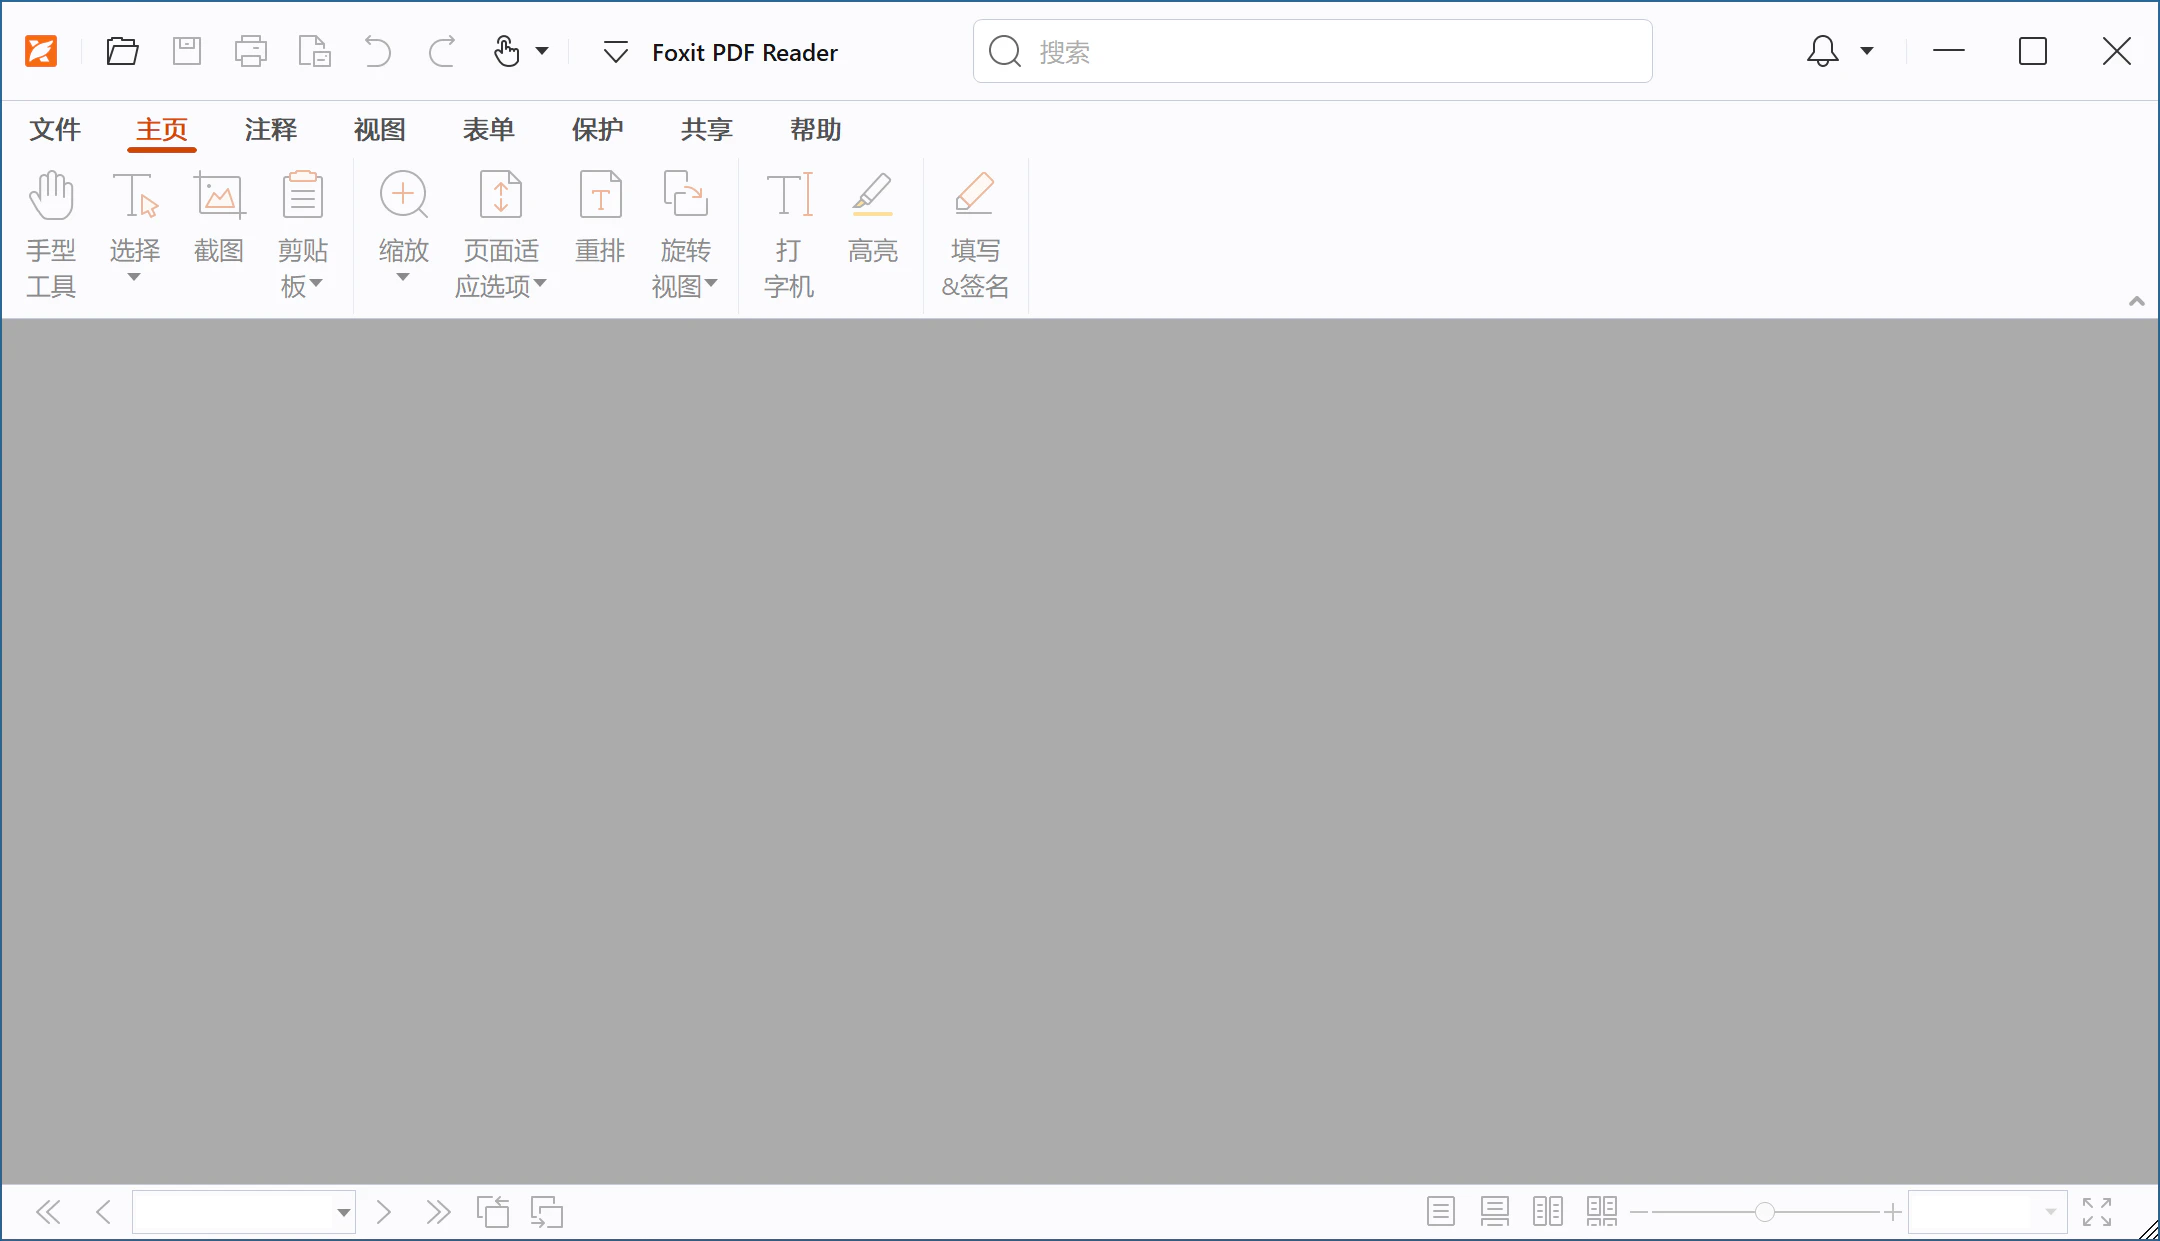Click the touch mode hand icon
Screen dimensions: 2160x1241
click(x=507, y=51)
